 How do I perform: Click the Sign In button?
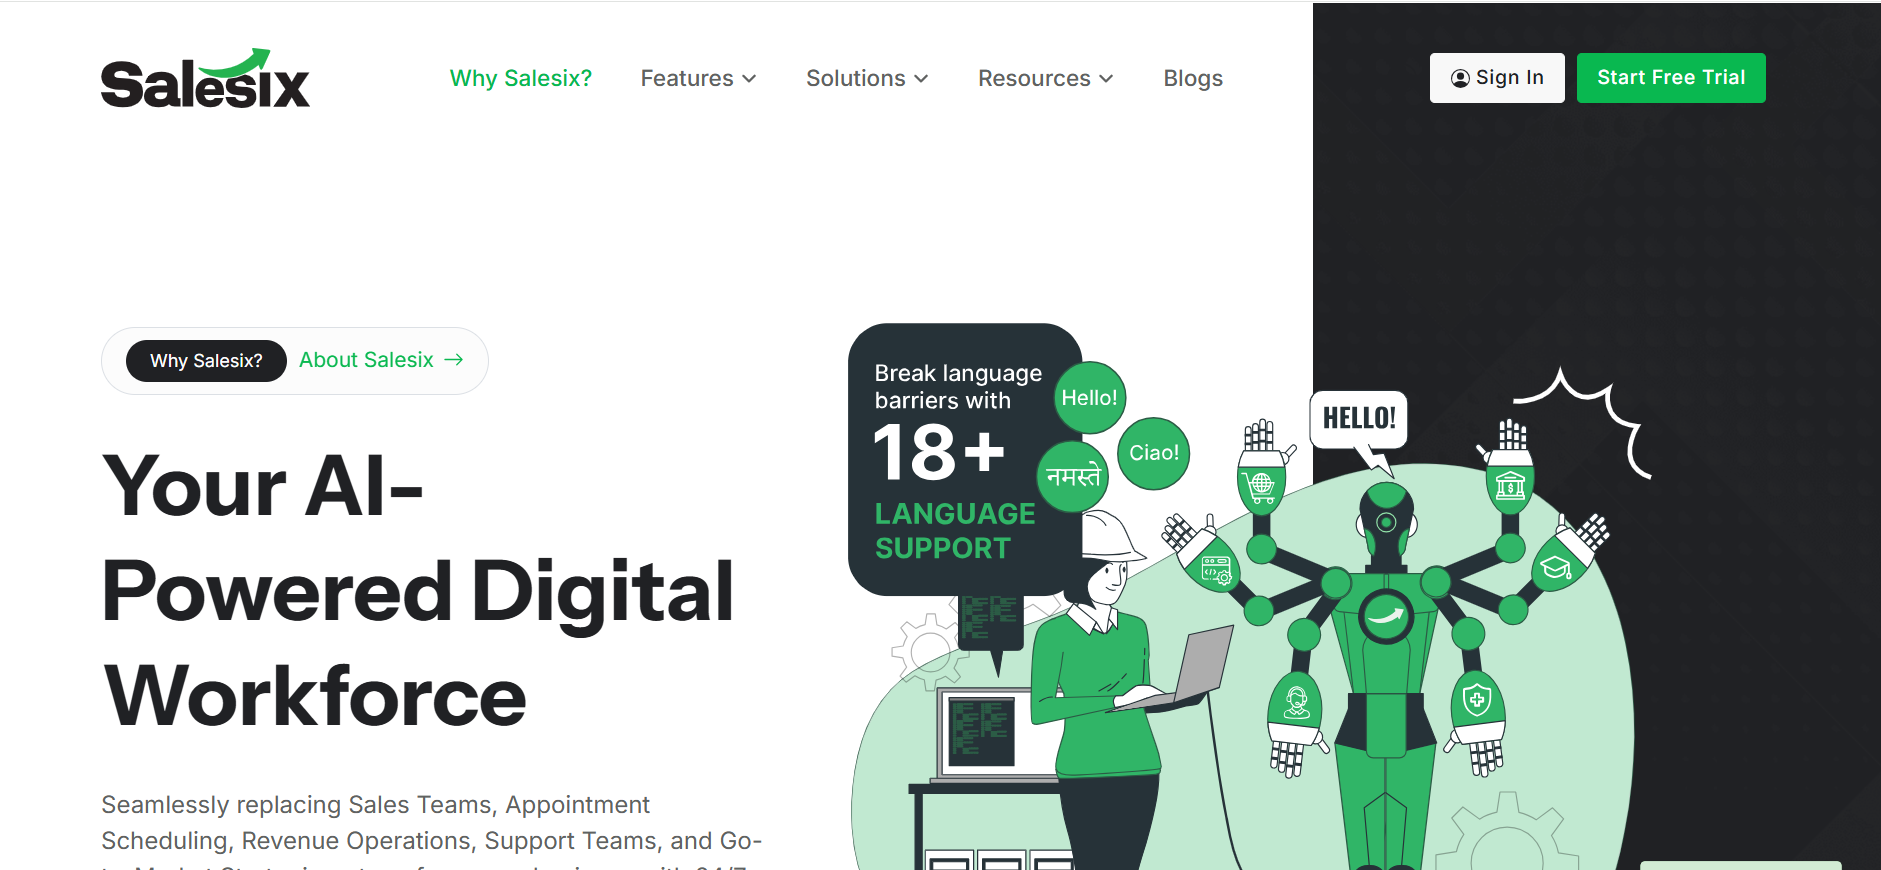[1497, 78]
